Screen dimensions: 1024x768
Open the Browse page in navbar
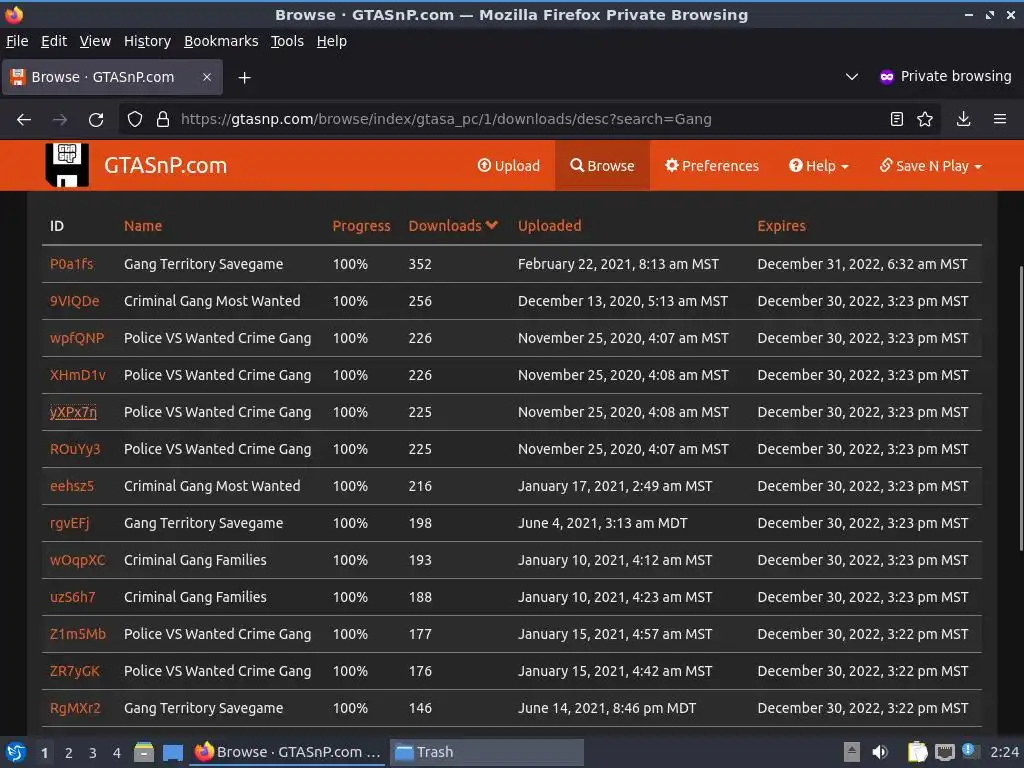(602, 166)
